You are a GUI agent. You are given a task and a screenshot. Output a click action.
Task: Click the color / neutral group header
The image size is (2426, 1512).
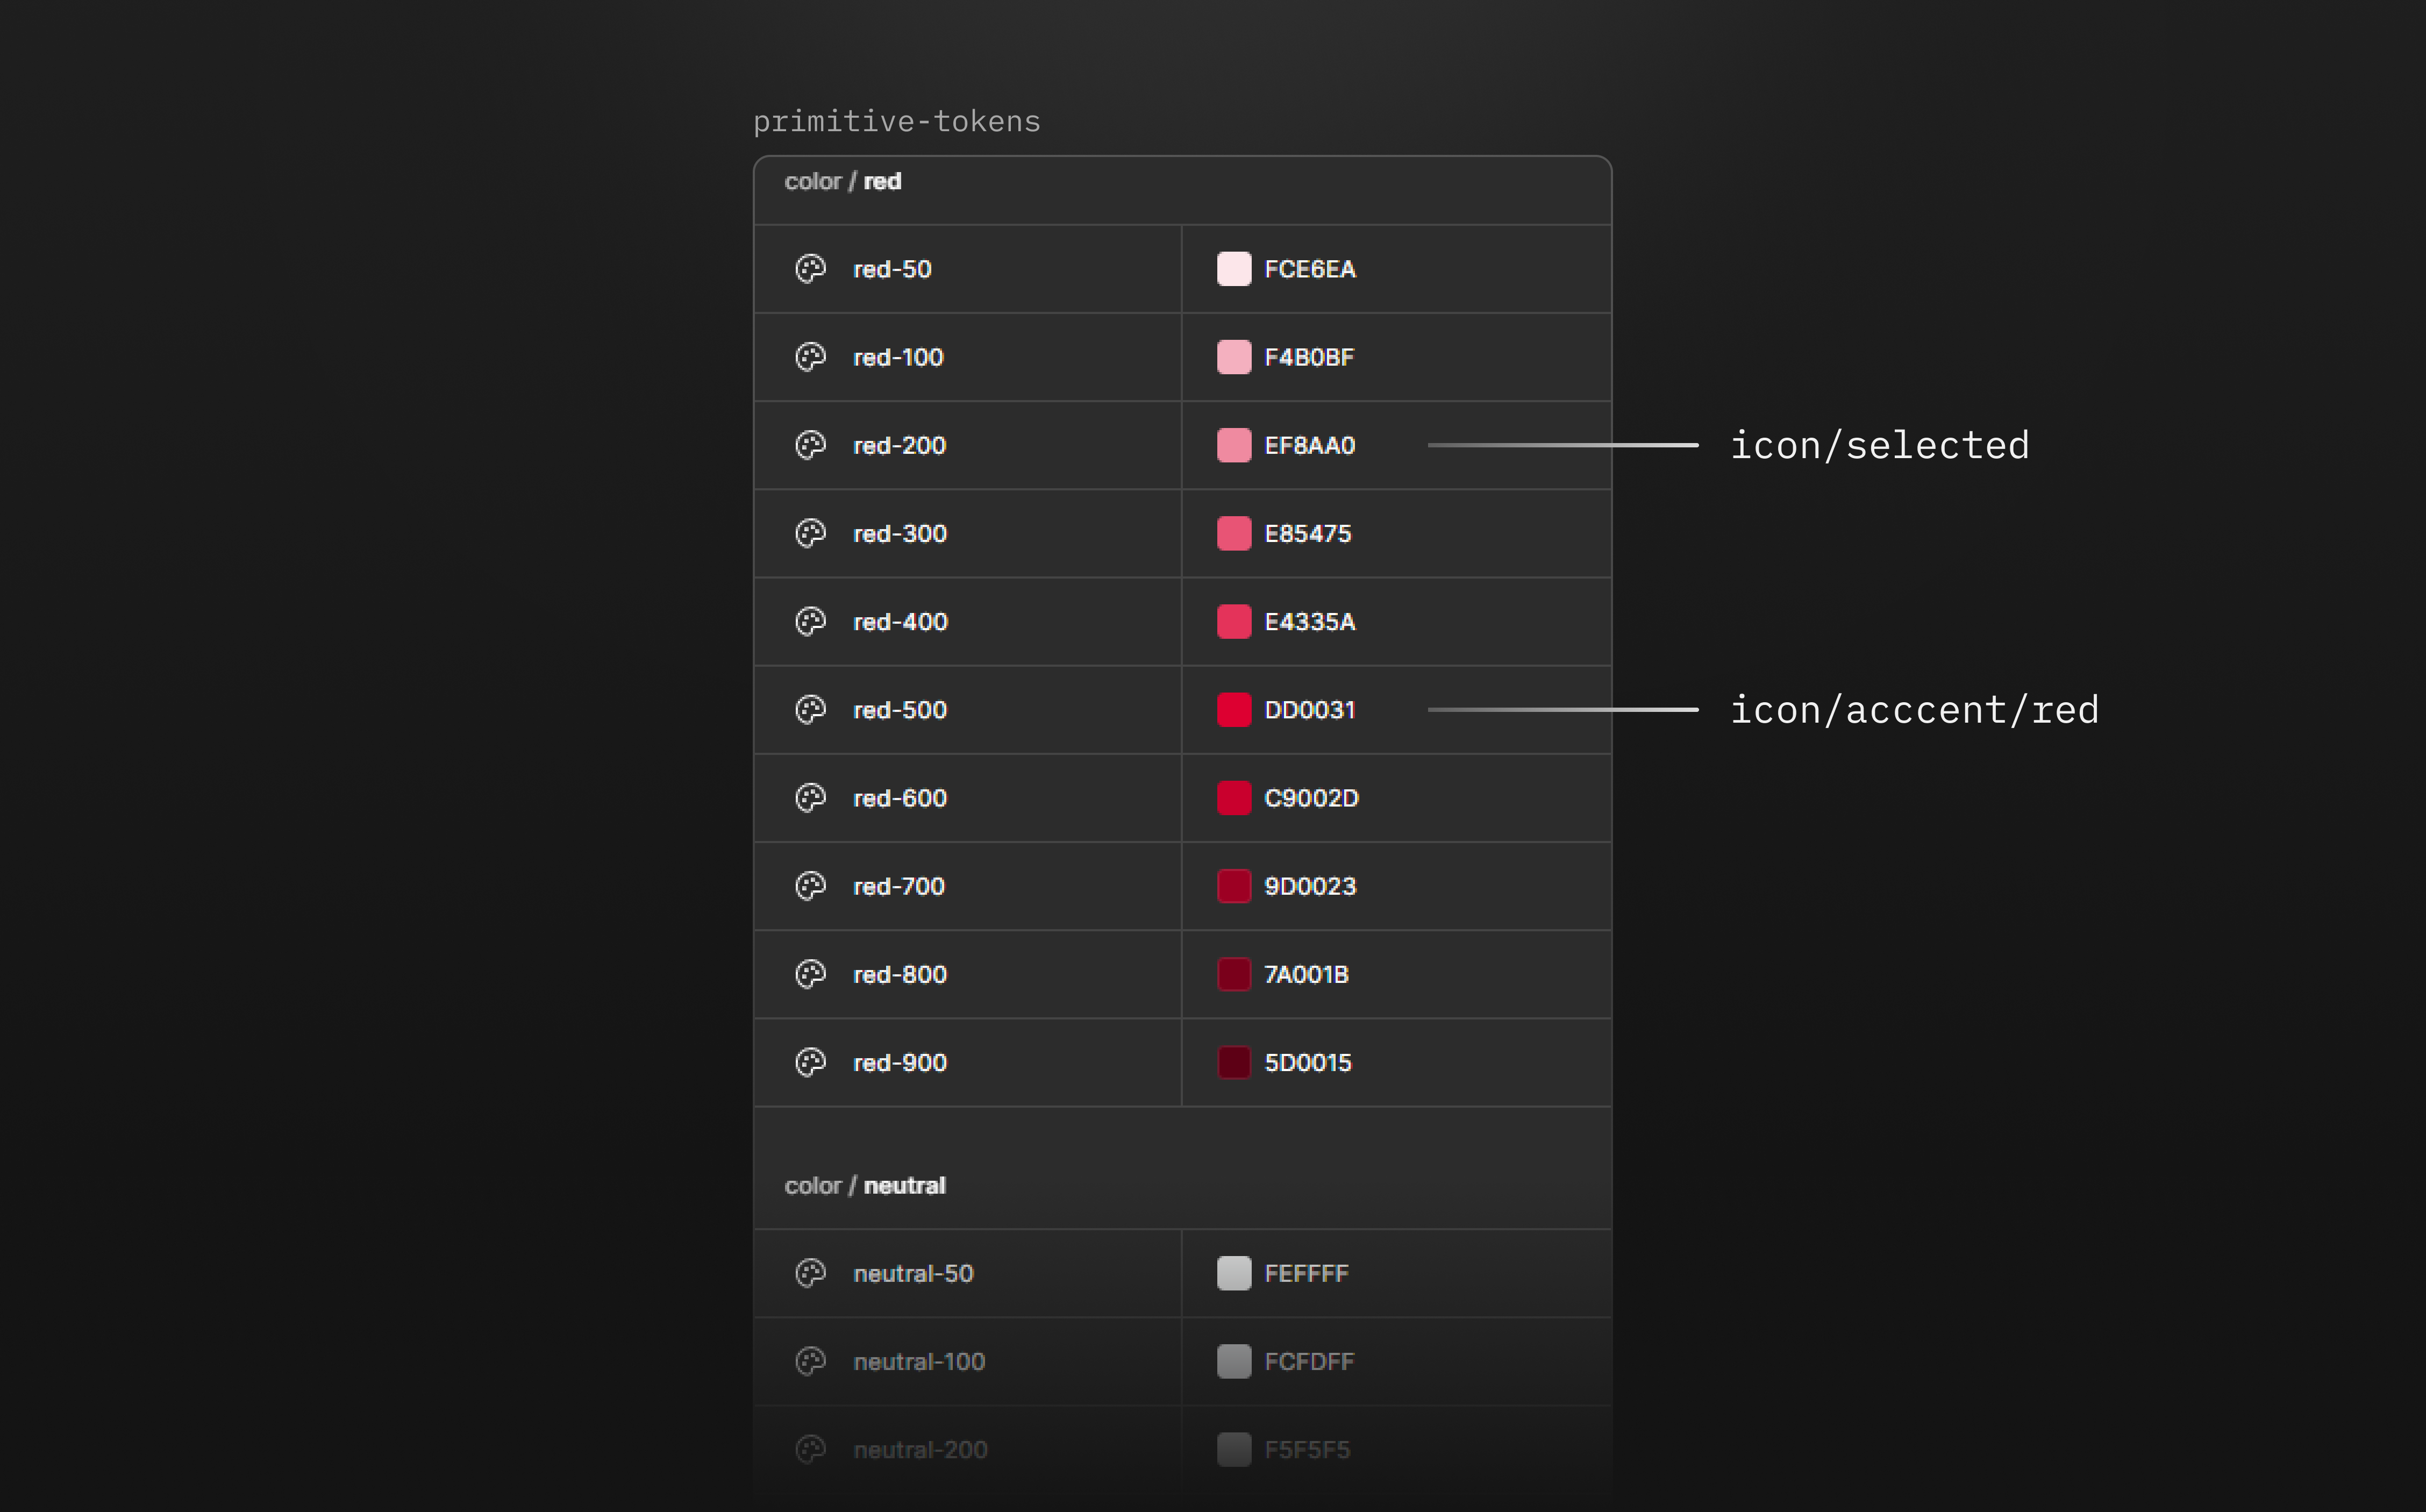[865, 1186]
